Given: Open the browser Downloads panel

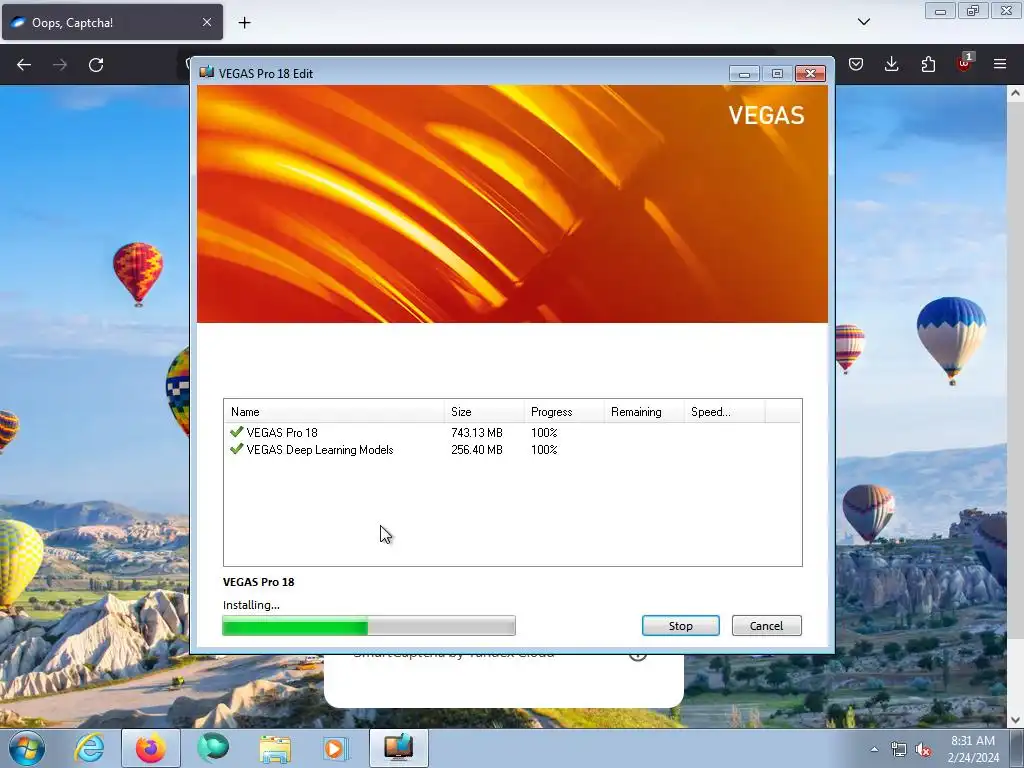Looking at the screenshot, I should click(891, 64).
